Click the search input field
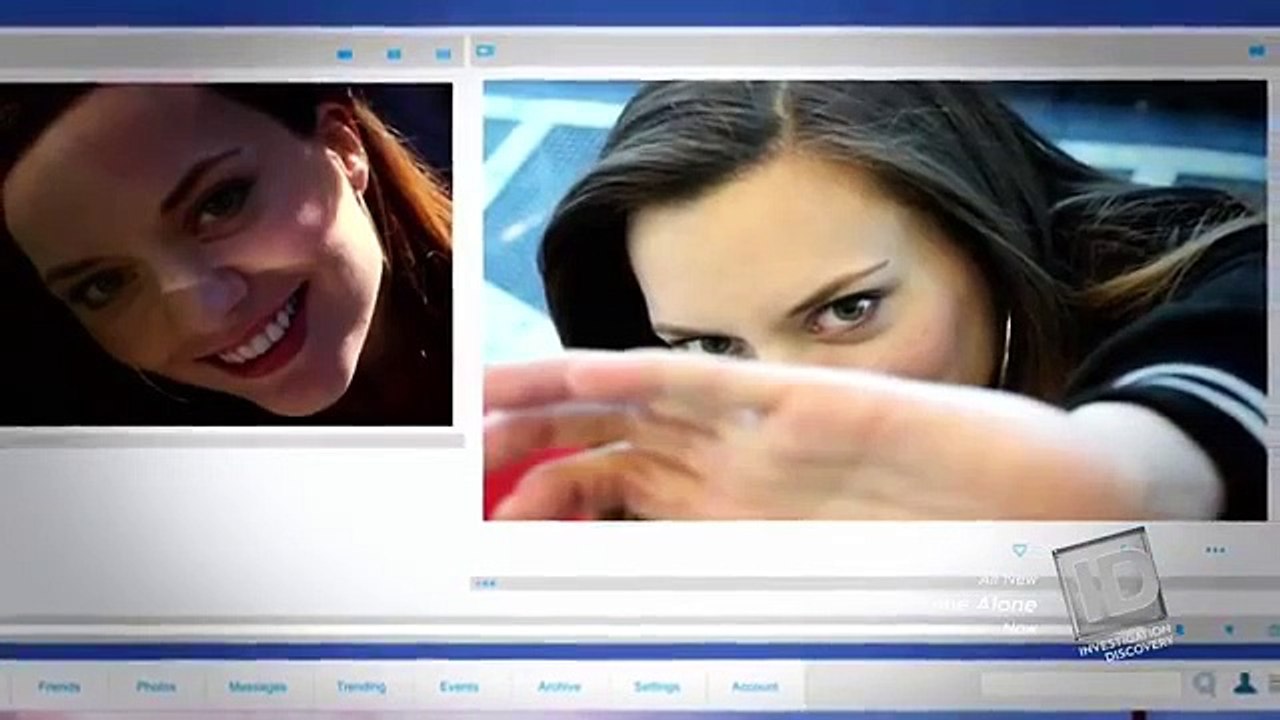 tap(1080, 685)
